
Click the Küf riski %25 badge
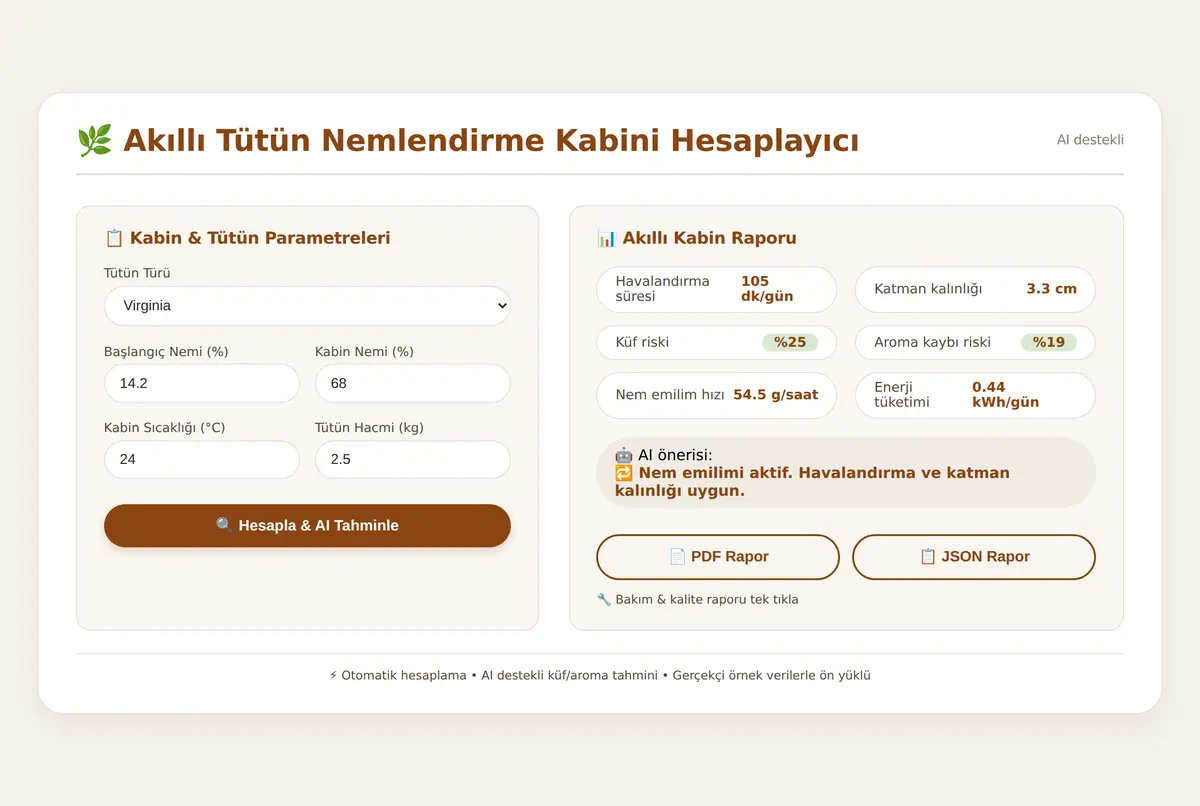coord(790,343)
